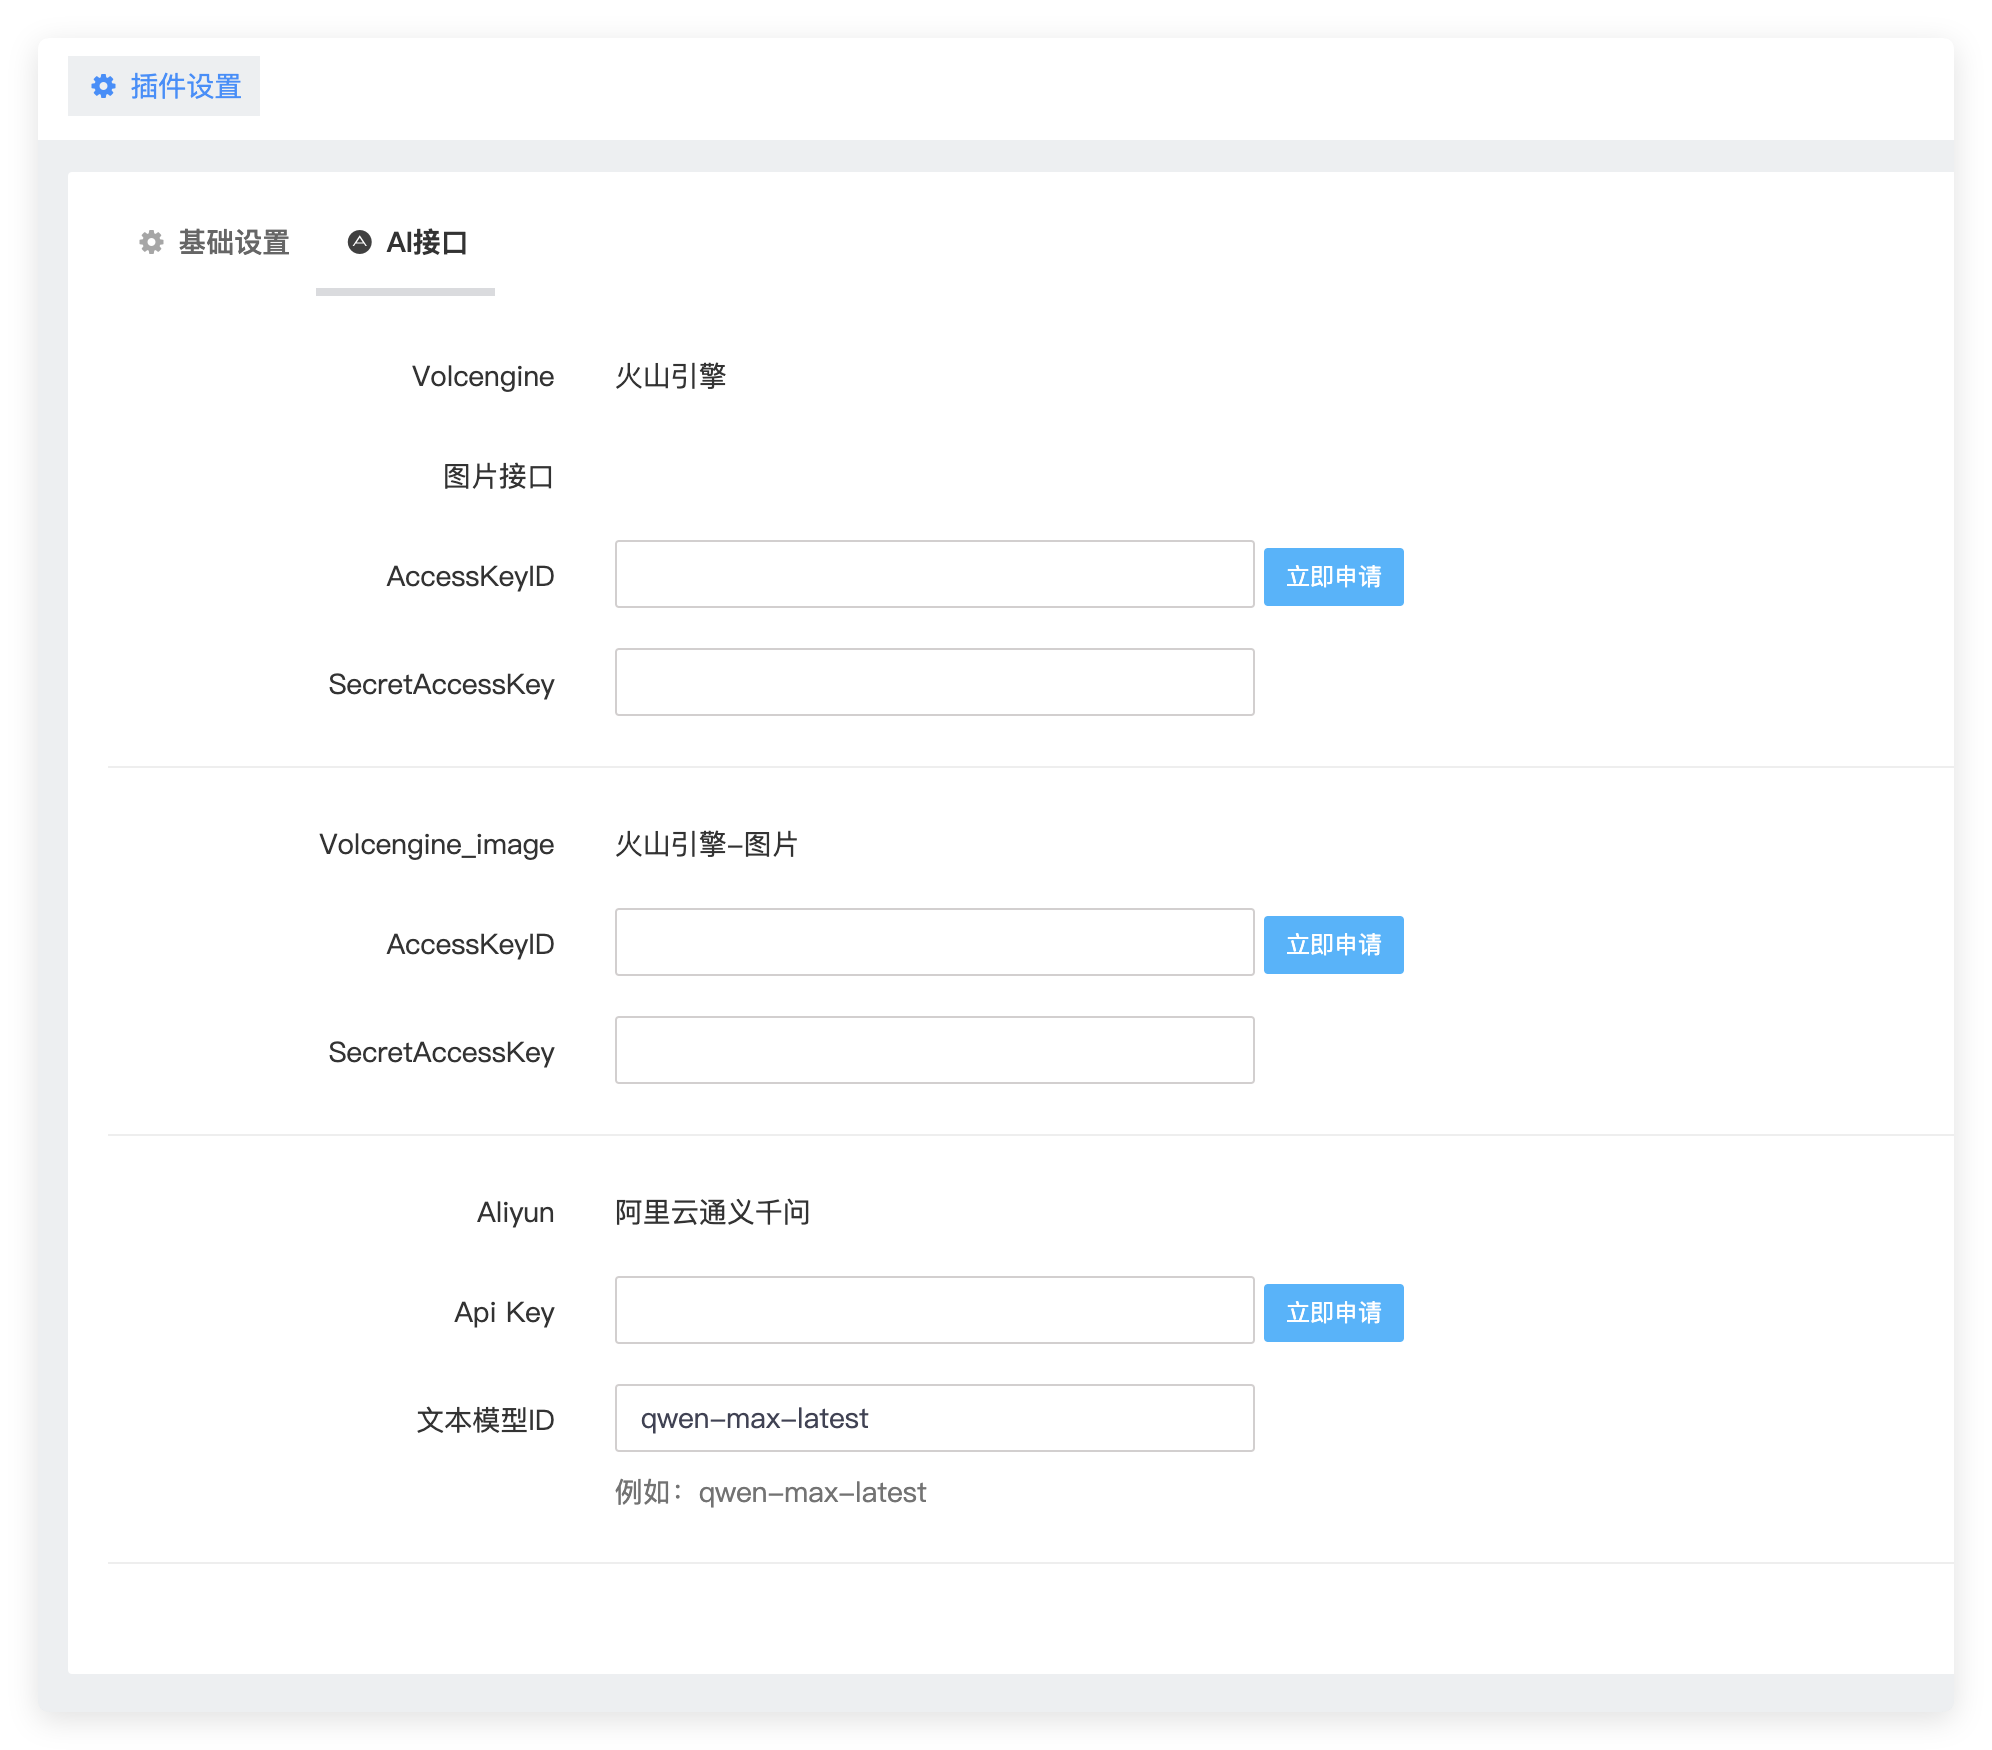Click the Volcengine SecretAccessKey input box
1992x1750 pixels.
point(934,683)
